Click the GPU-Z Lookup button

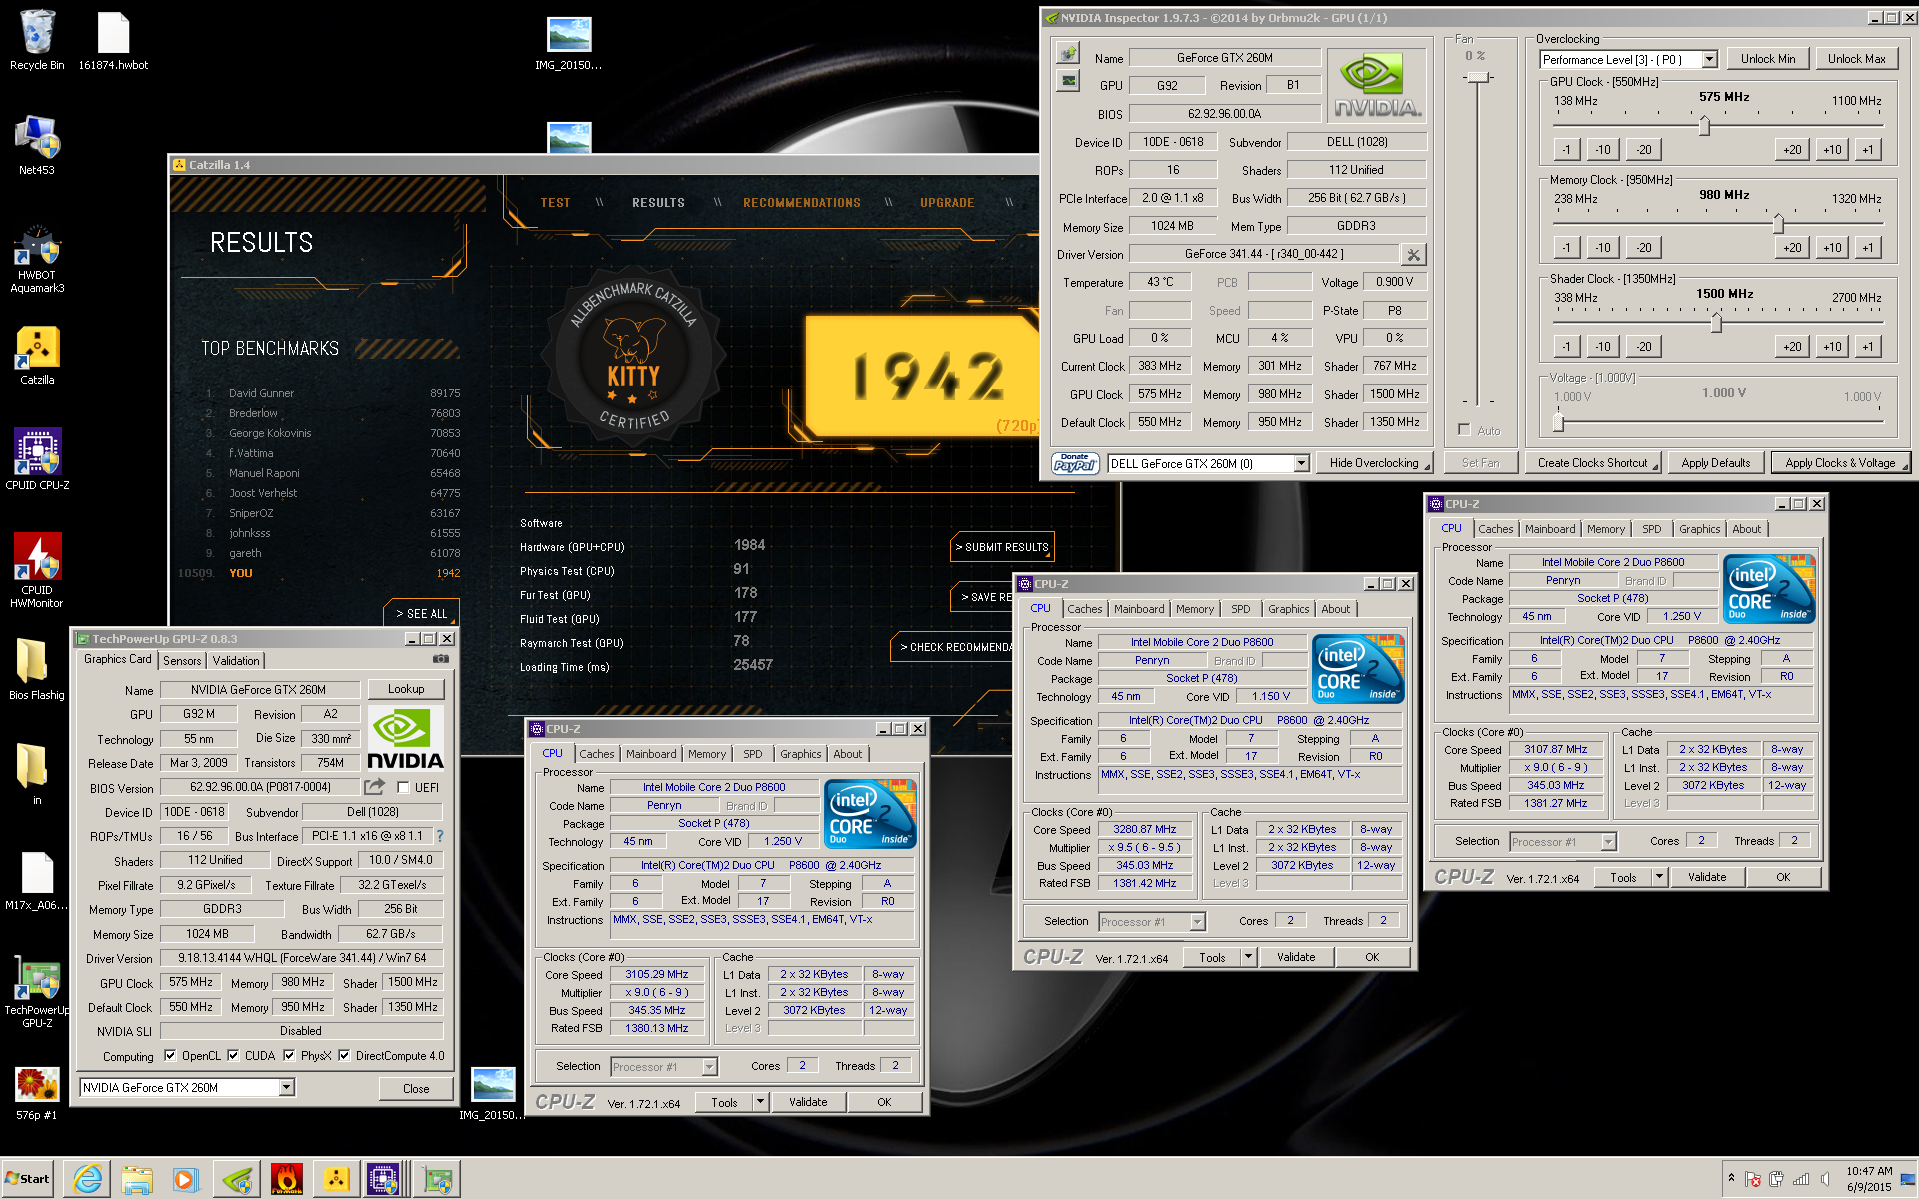coord(406,689)
